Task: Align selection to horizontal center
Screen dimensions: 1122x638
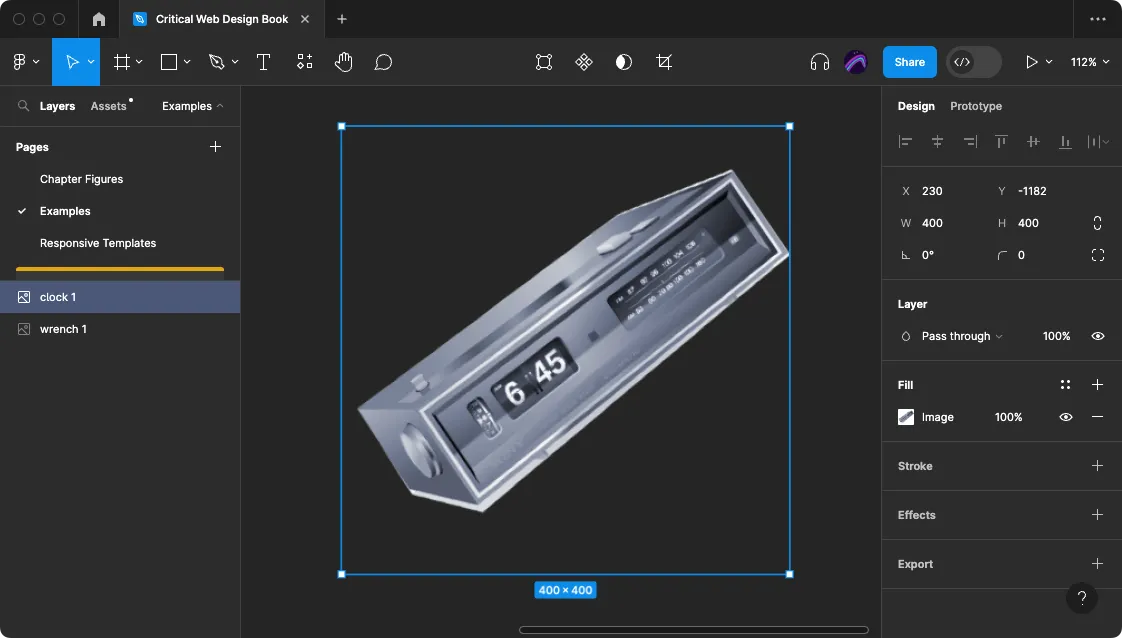Action: [937, 141]
